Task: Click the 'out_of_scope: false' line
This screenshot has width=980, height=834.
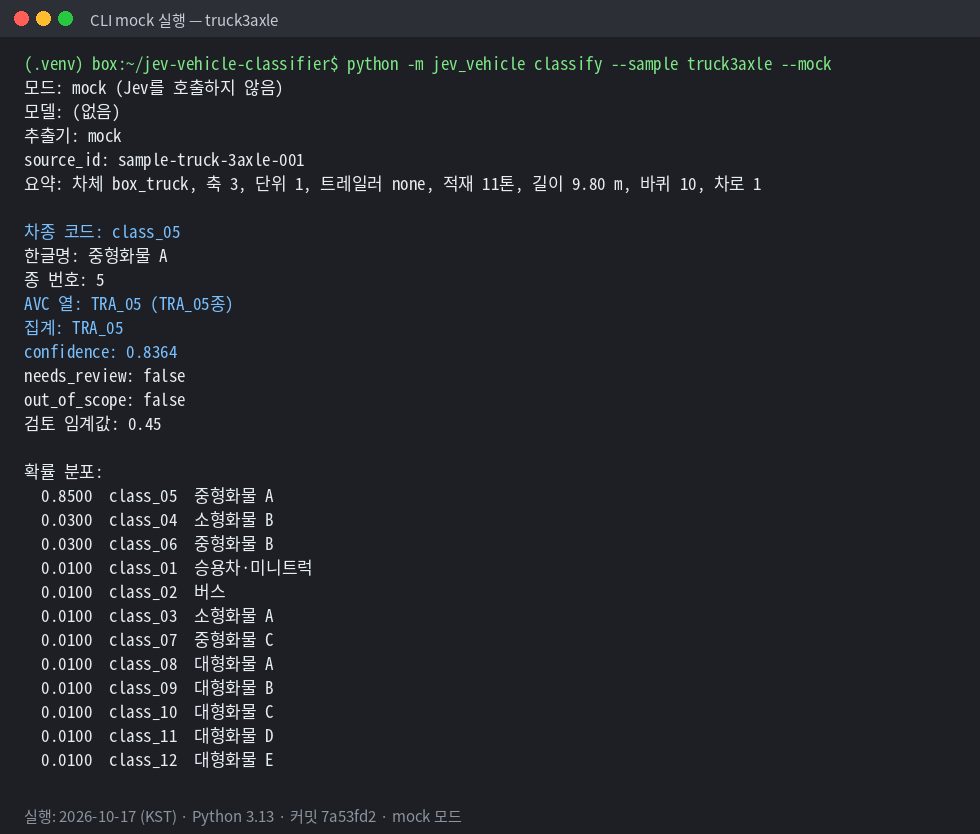Action: point(104,399)
